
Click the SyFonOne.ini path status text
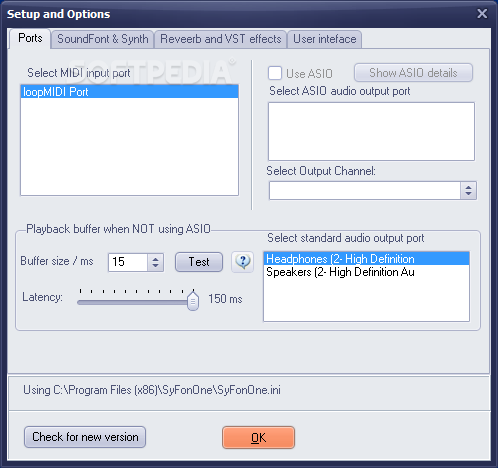(152, 390)
